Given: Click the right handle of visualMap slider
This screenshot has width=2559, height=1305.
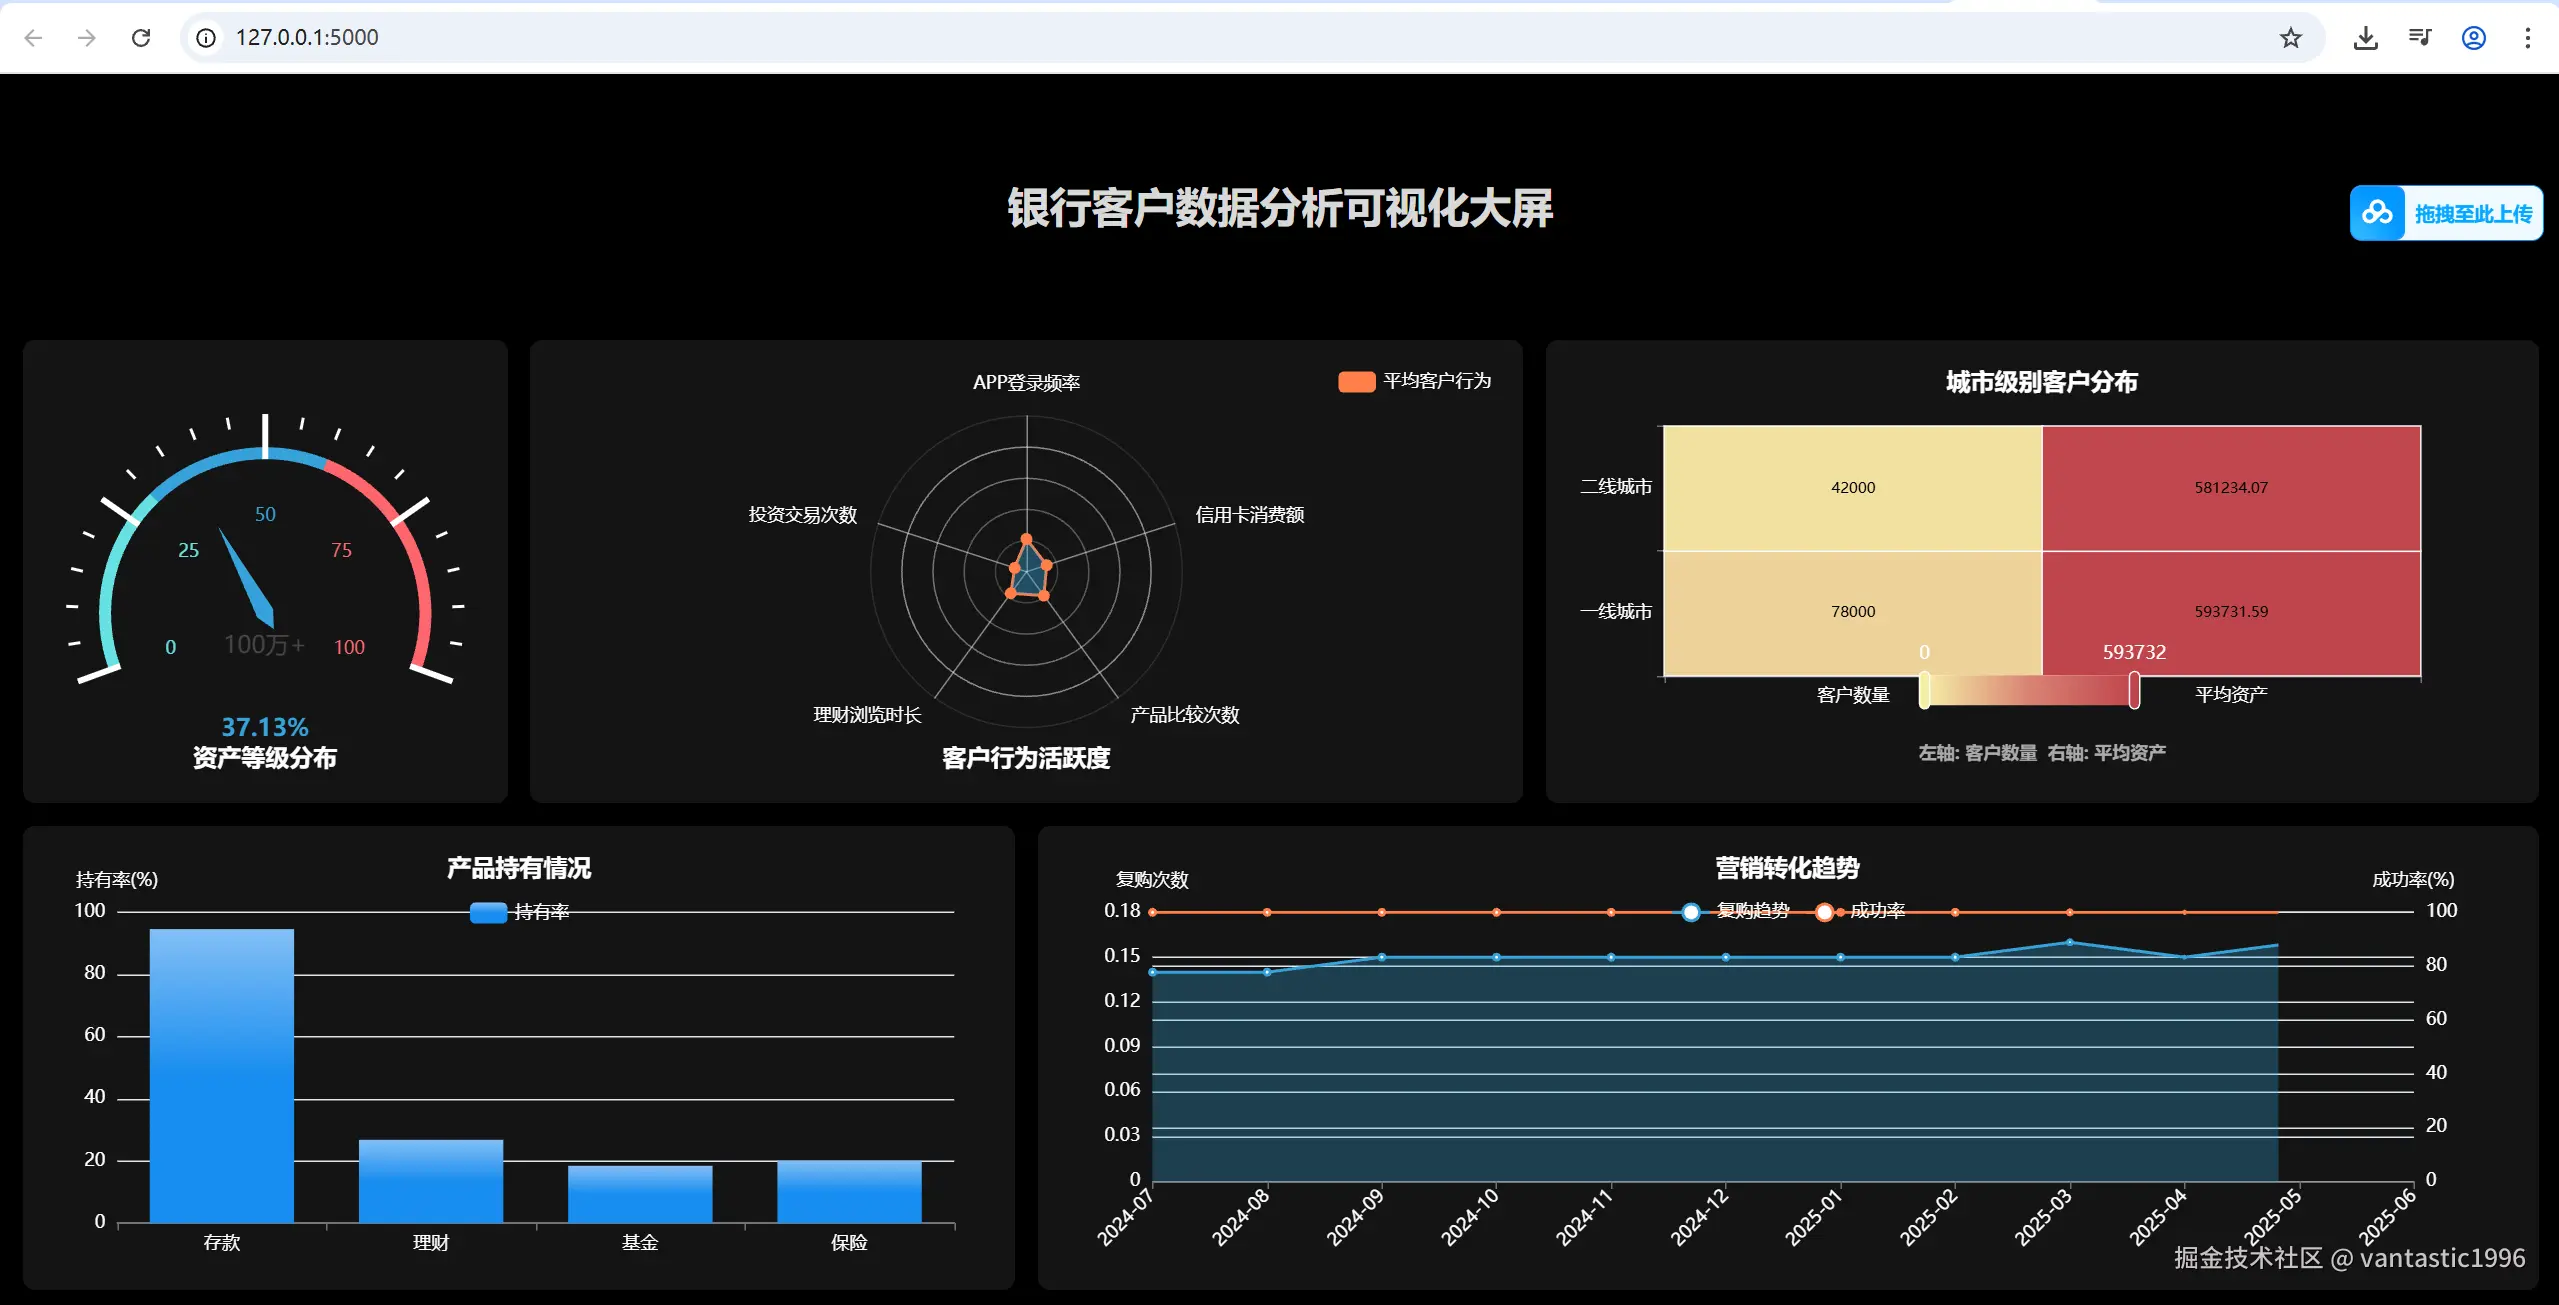Looking at the screenshot, I should coord(2134,690).
